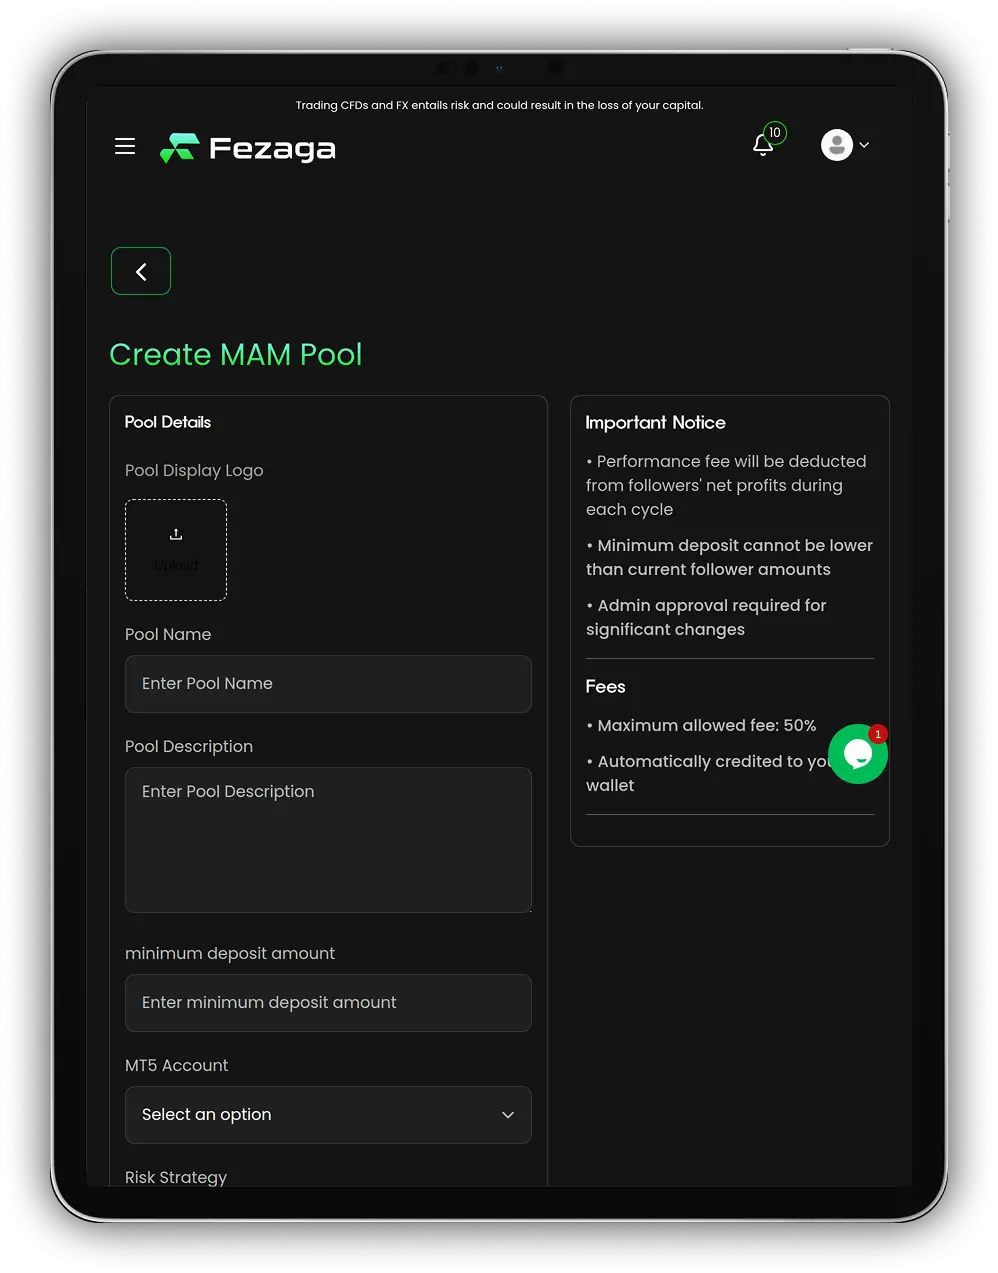The image size is (998, 1273).
Task: Open the green live chat bubble
Action: [857, 755]
